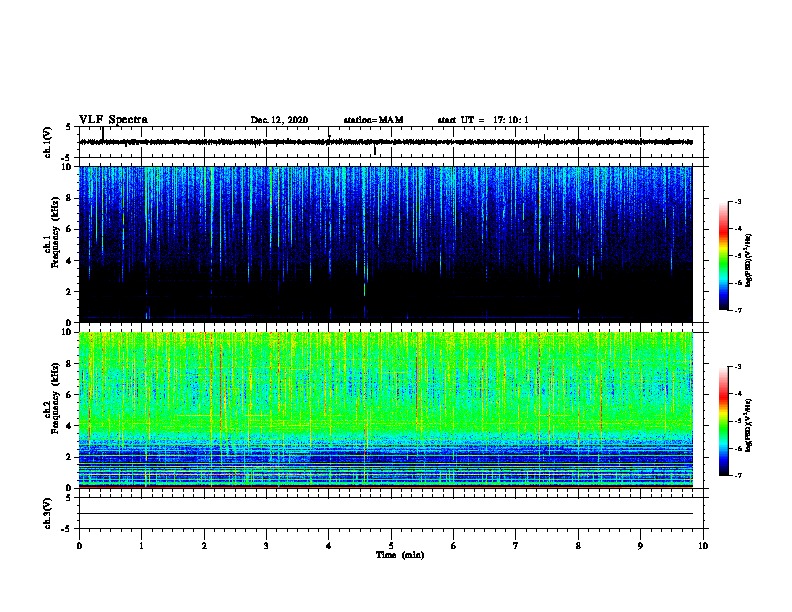The width and height of the screenshot is (792, 612).
Task: Click the ch.1 spectrogram panel
Action: 386,244
